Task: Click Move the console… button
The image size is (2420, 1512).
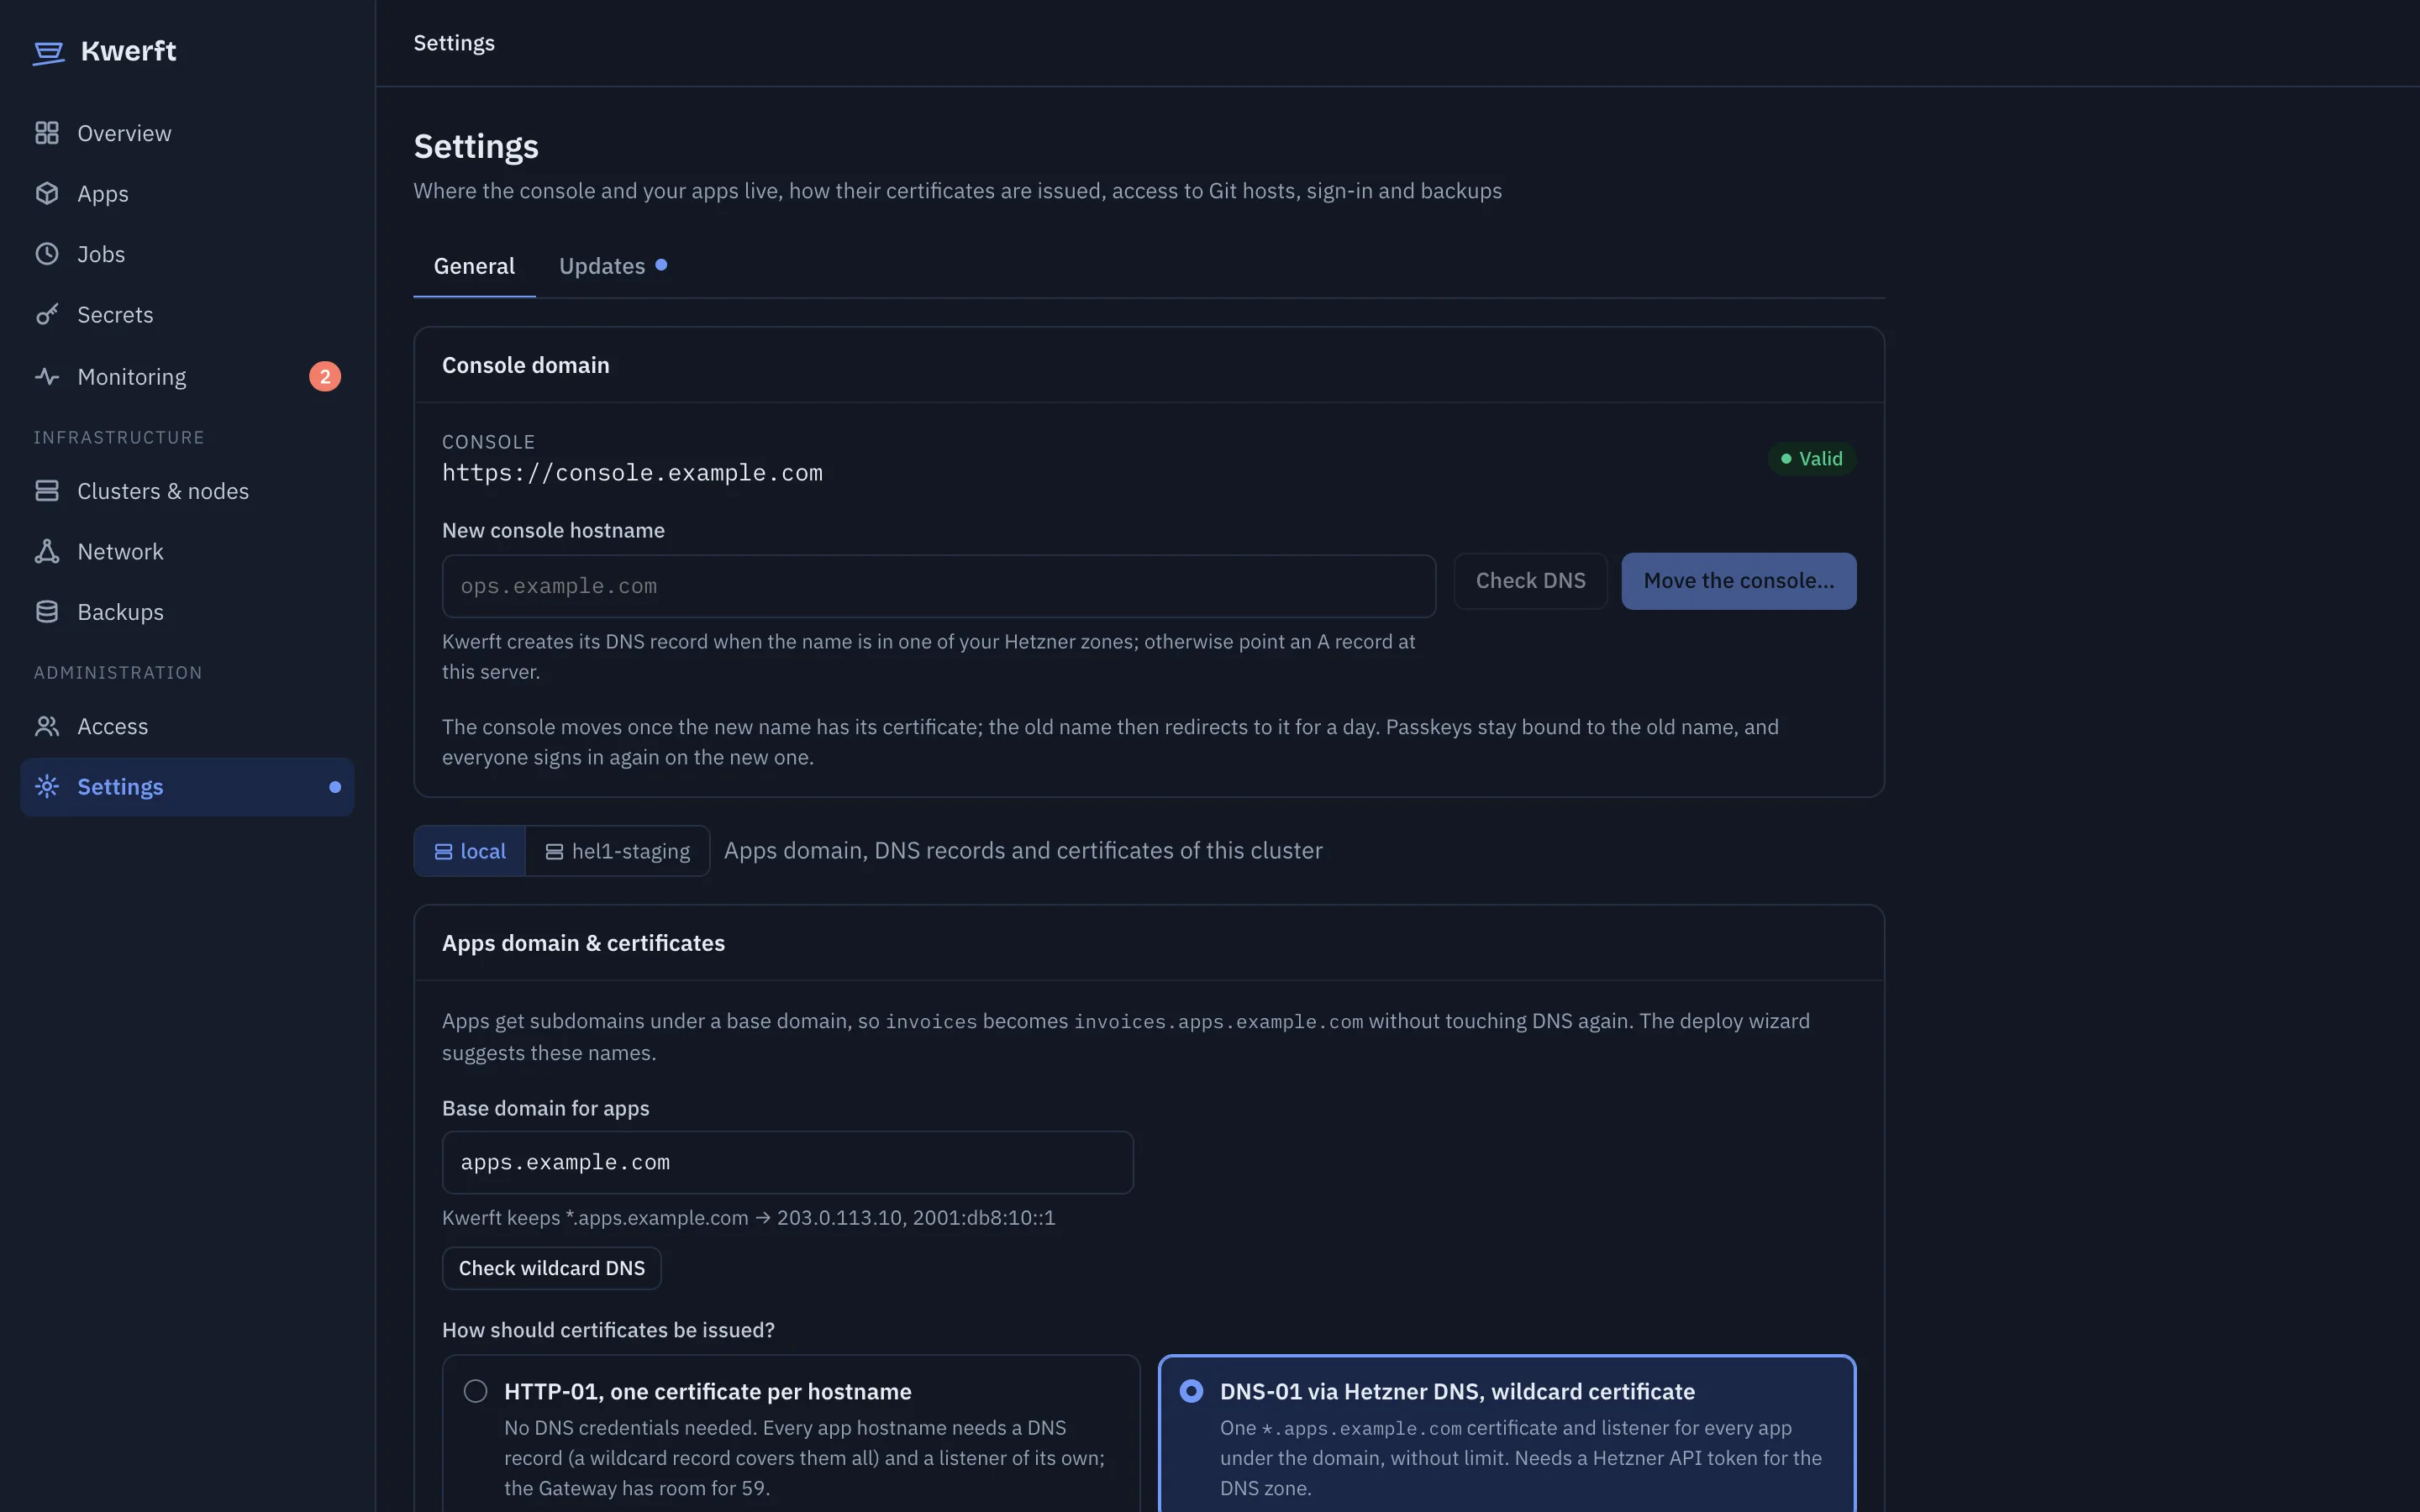Action: pos(1738,581)
